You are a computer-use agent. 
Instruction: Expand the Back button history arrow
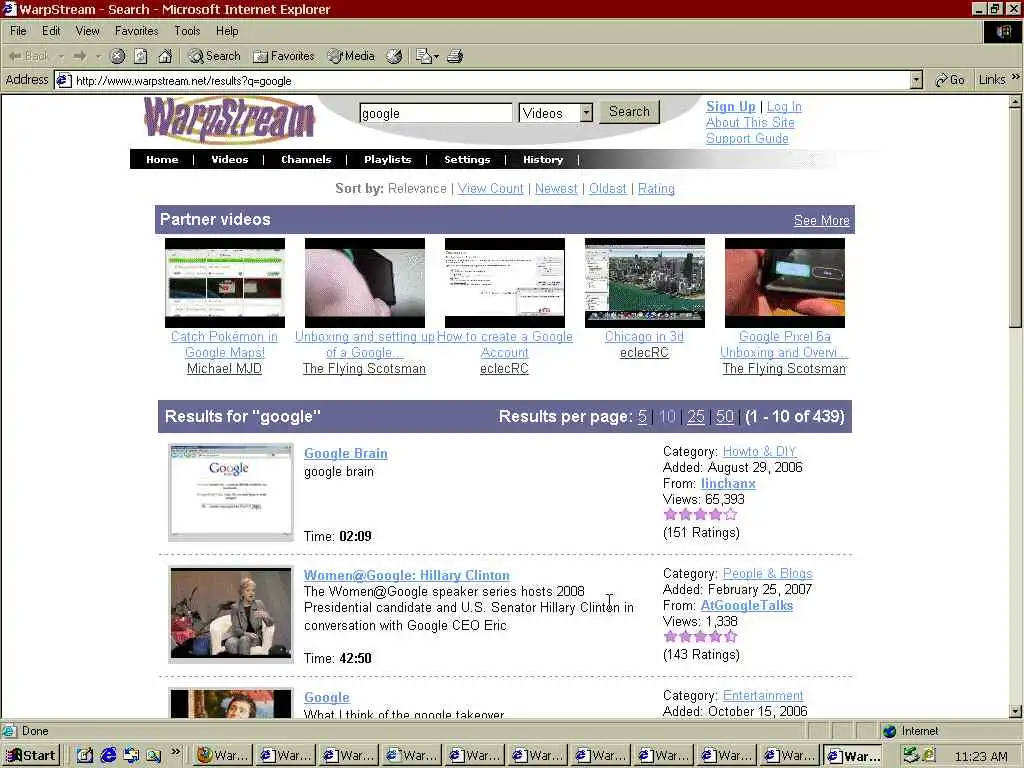pos(61,56)
